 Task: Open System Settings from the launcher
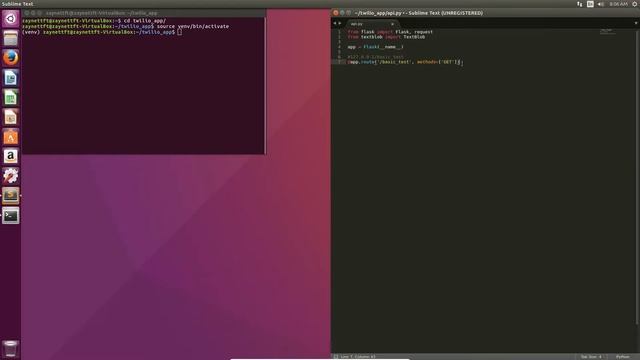(11, 176)
